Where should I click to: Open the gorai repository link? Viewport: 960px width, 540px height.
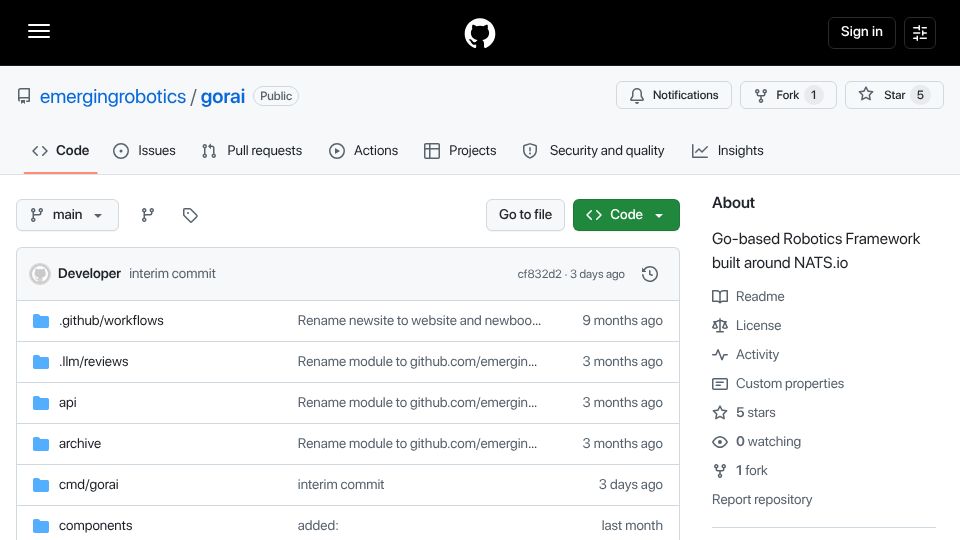[x=223, y=97]
